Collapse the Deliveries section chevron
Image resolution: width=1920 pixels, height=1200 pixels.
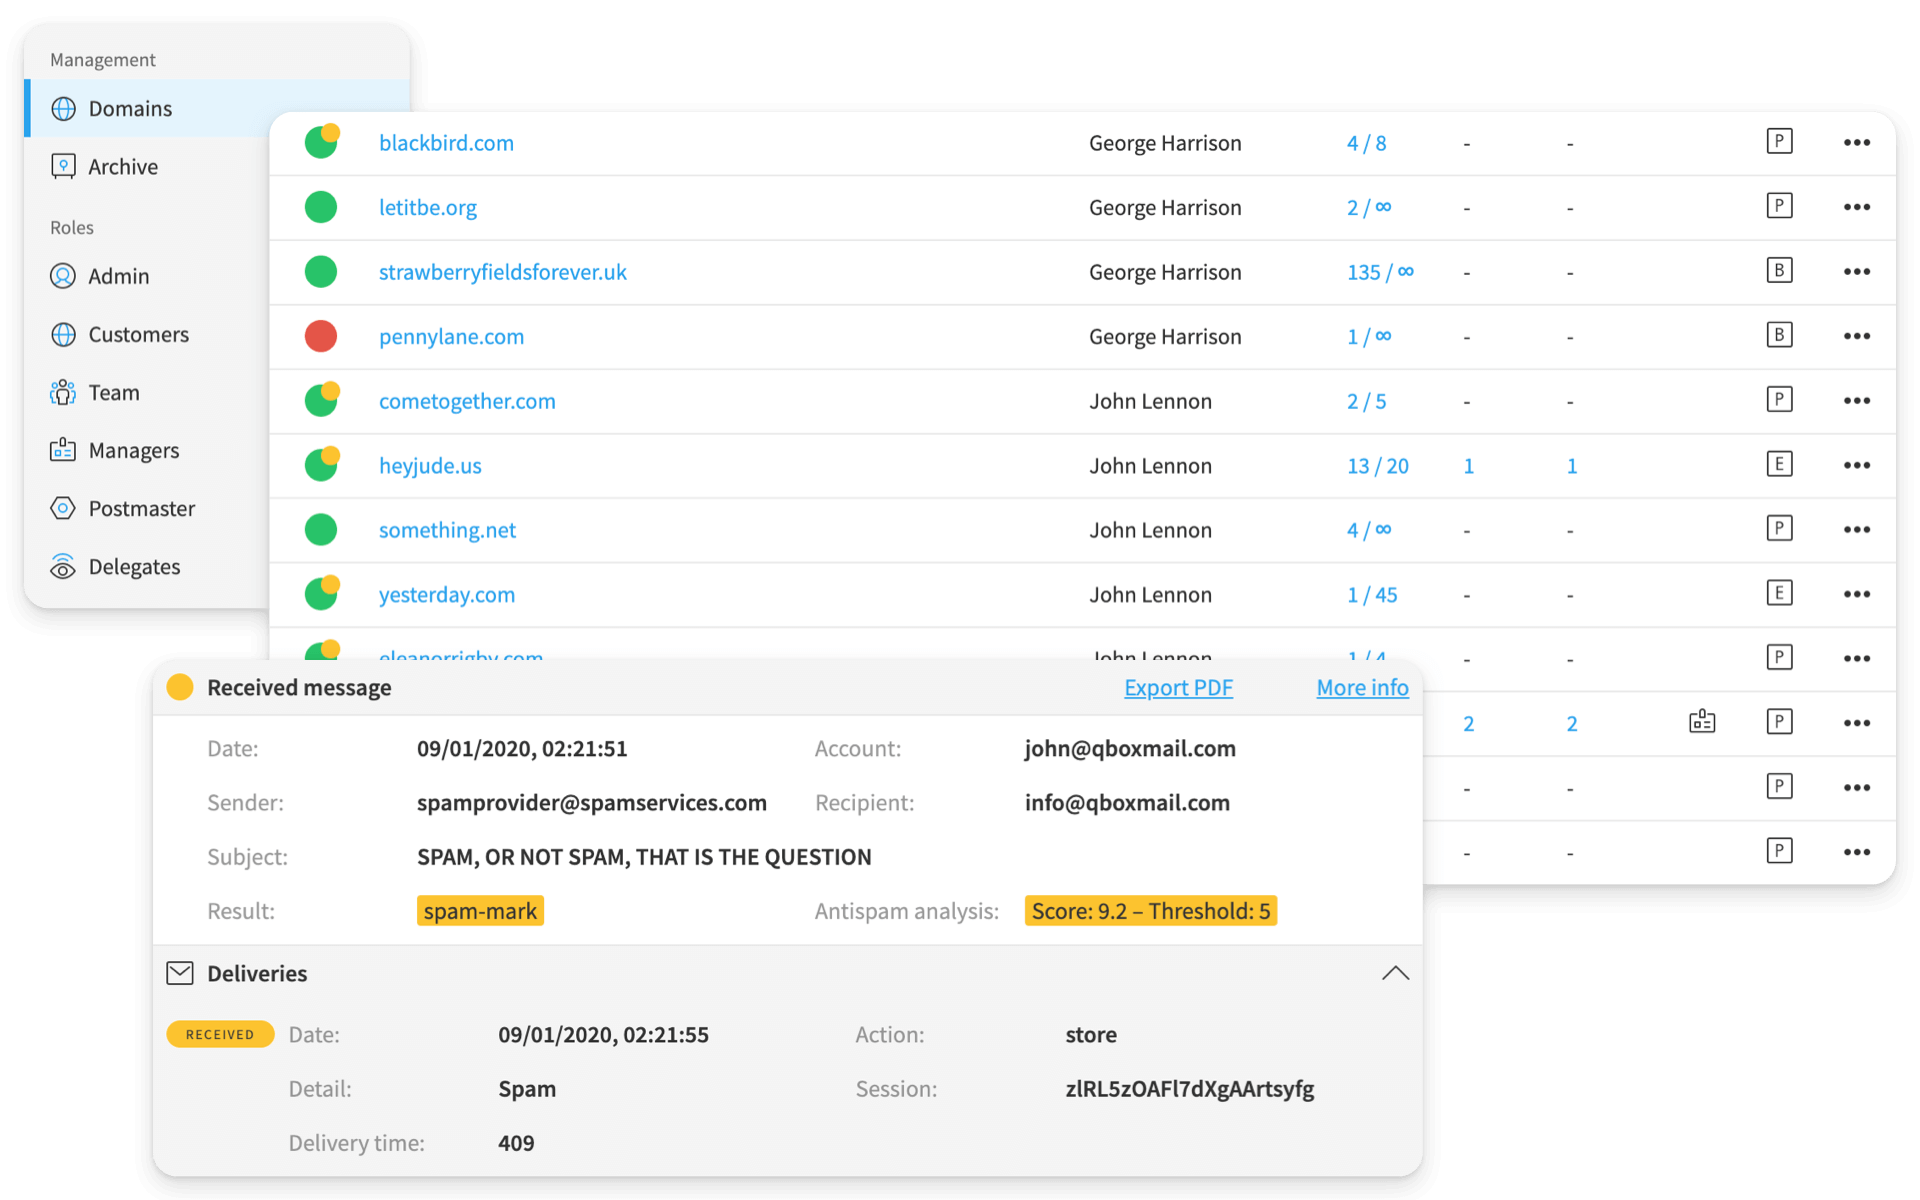pyautogui.click(x=1395, y=973)
